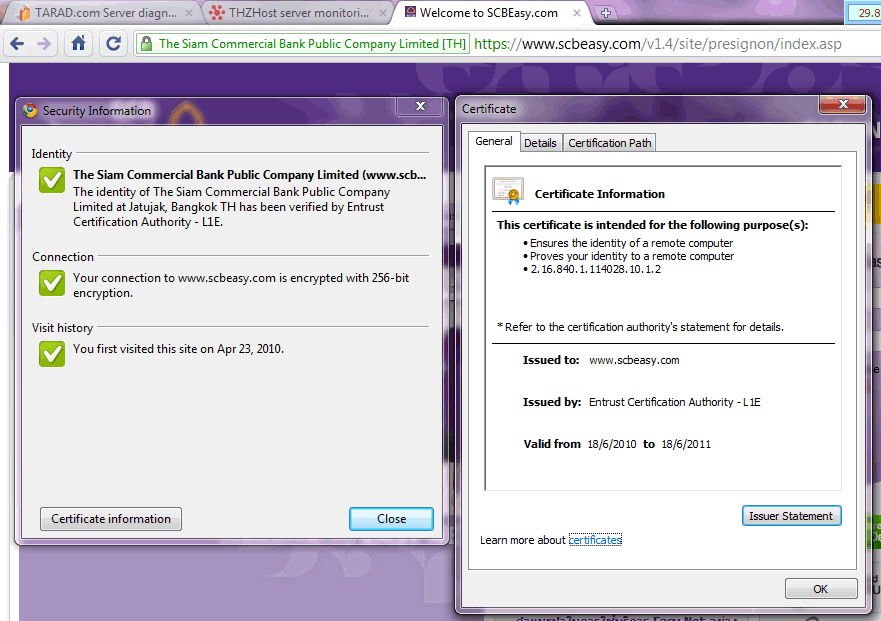Click the Connection green checkmark icon
This screenshot has width=881, height=621.
[x=52, y=283]
